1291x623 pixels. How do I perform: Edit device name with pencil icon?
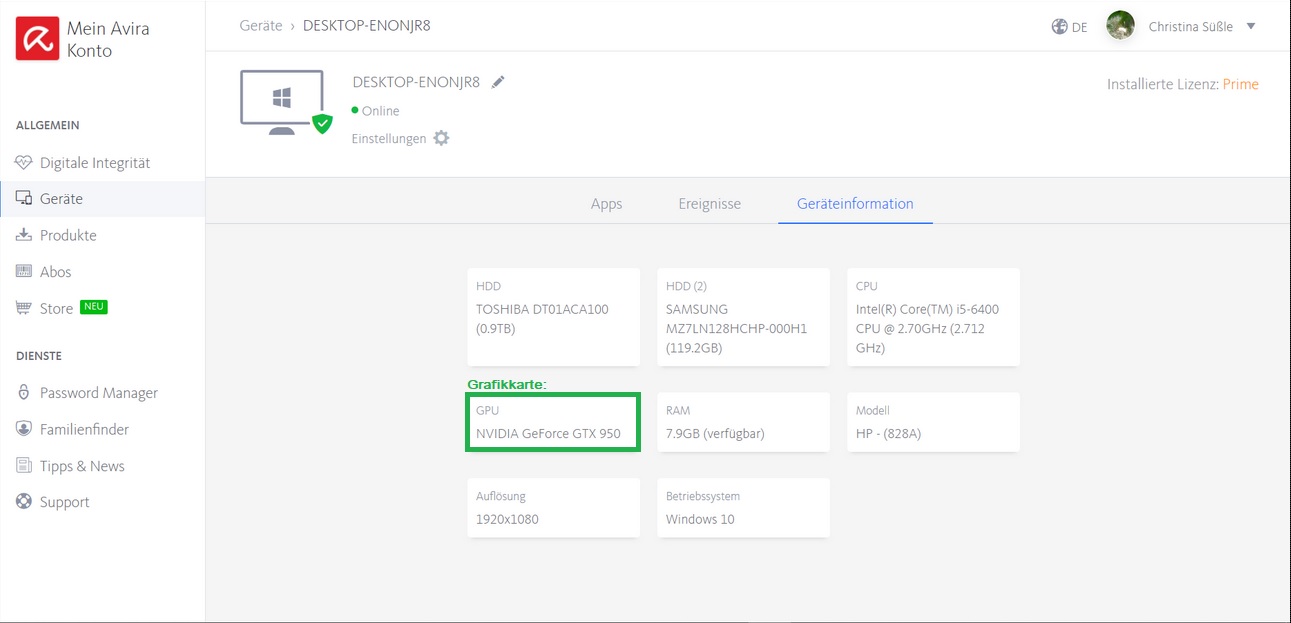click(498, 82)
